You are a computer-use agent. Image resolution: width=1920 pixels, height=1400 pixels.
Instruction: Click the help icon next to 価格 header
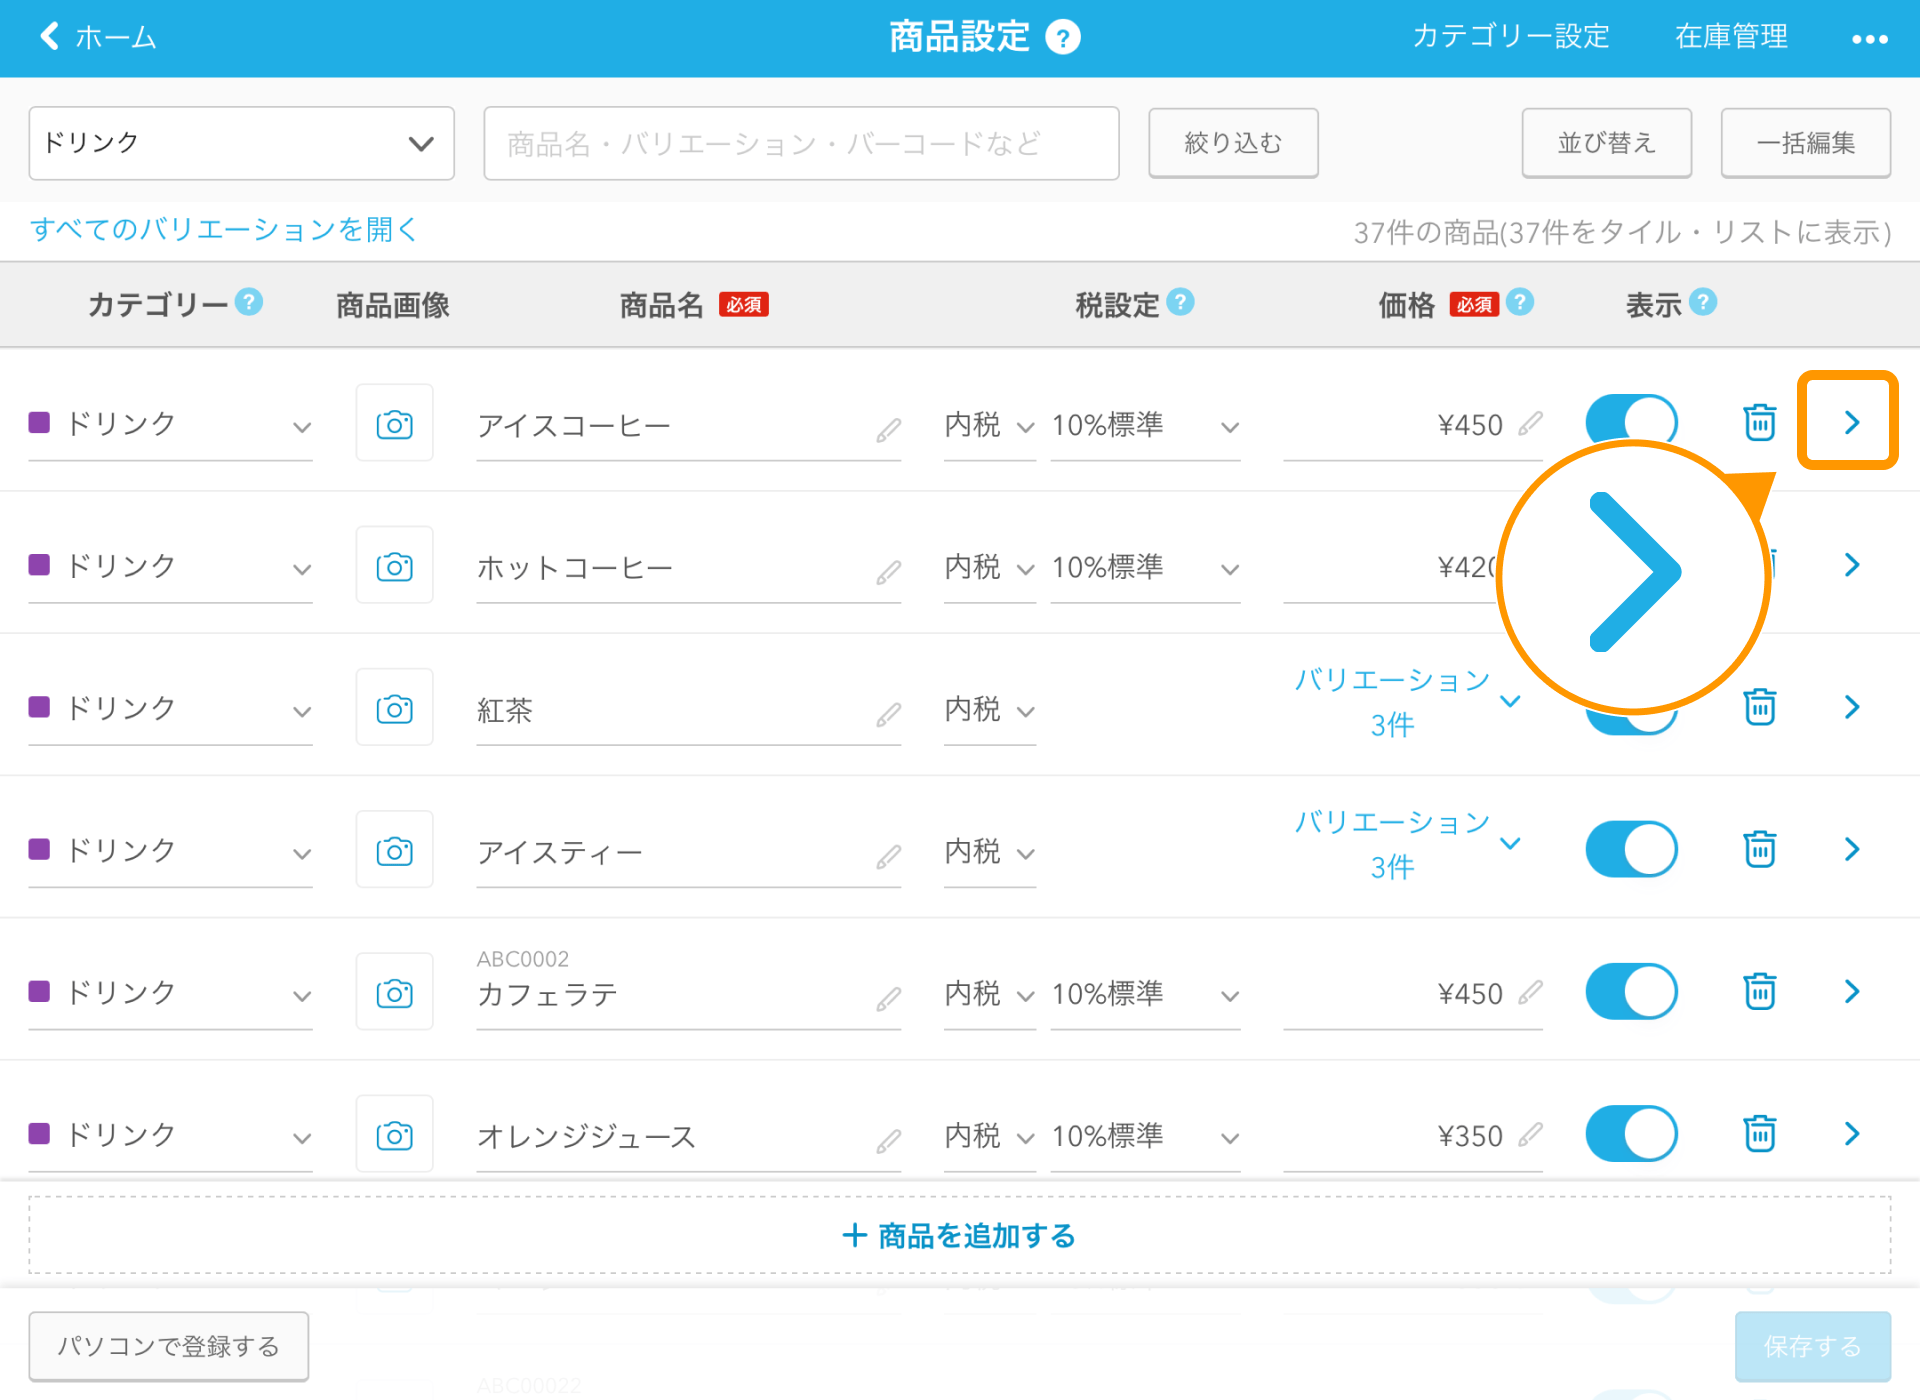coord(1520,301)
